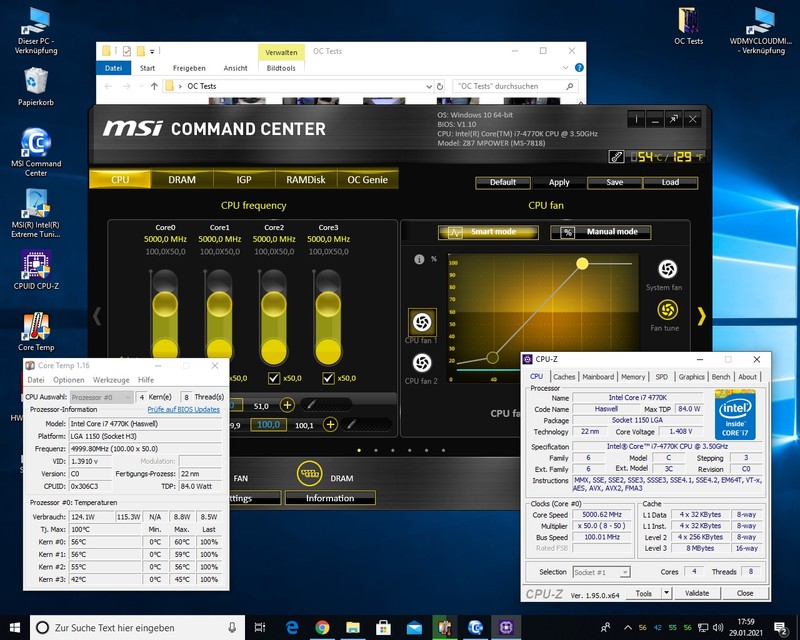Open CPU Auswahl dropdown in Core Temp
The height and width of the screenshot is (640, 800).
tap(101, 397)
